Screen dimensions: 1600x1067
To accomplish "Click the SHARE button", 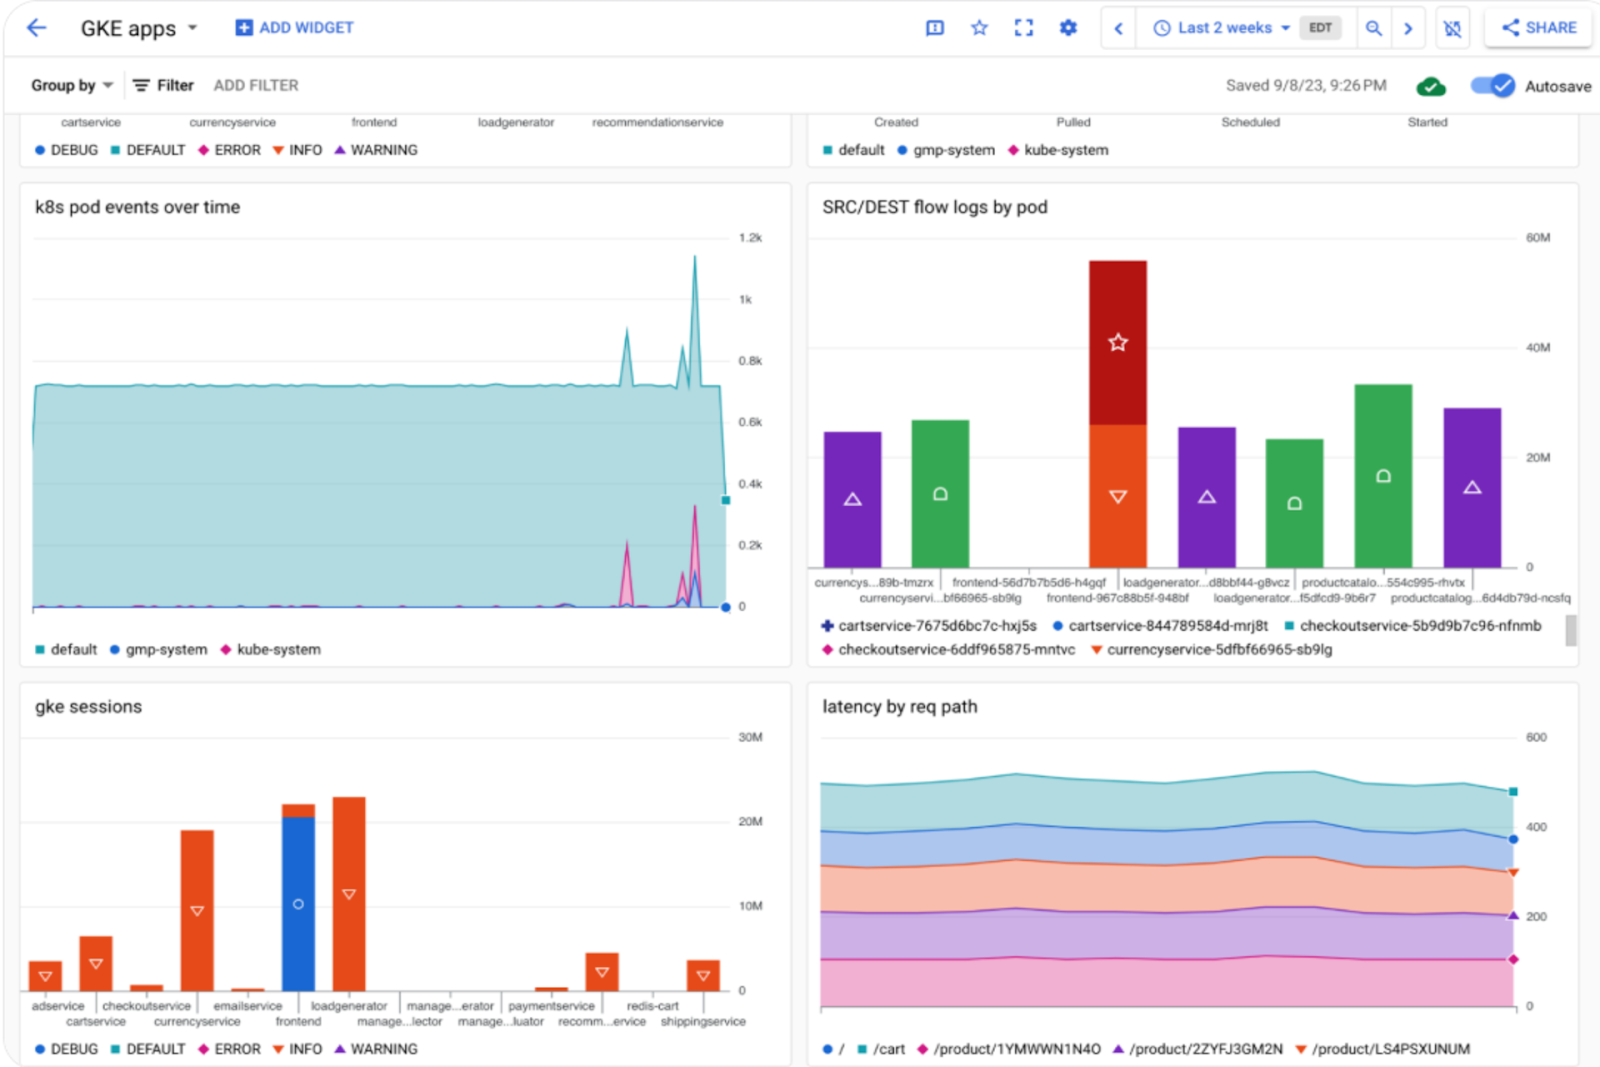I will point(1539,28).
